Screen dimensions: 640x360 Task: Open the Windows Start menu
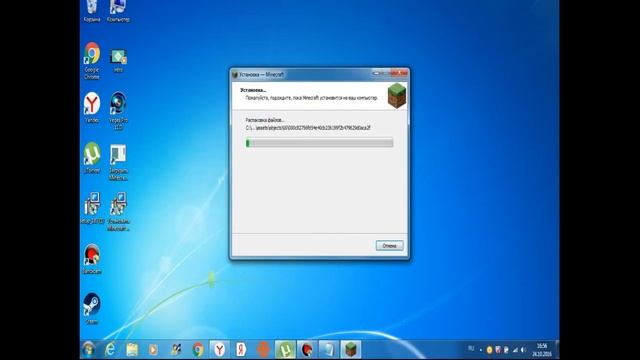pyautogui.click(x=88, y=349)
